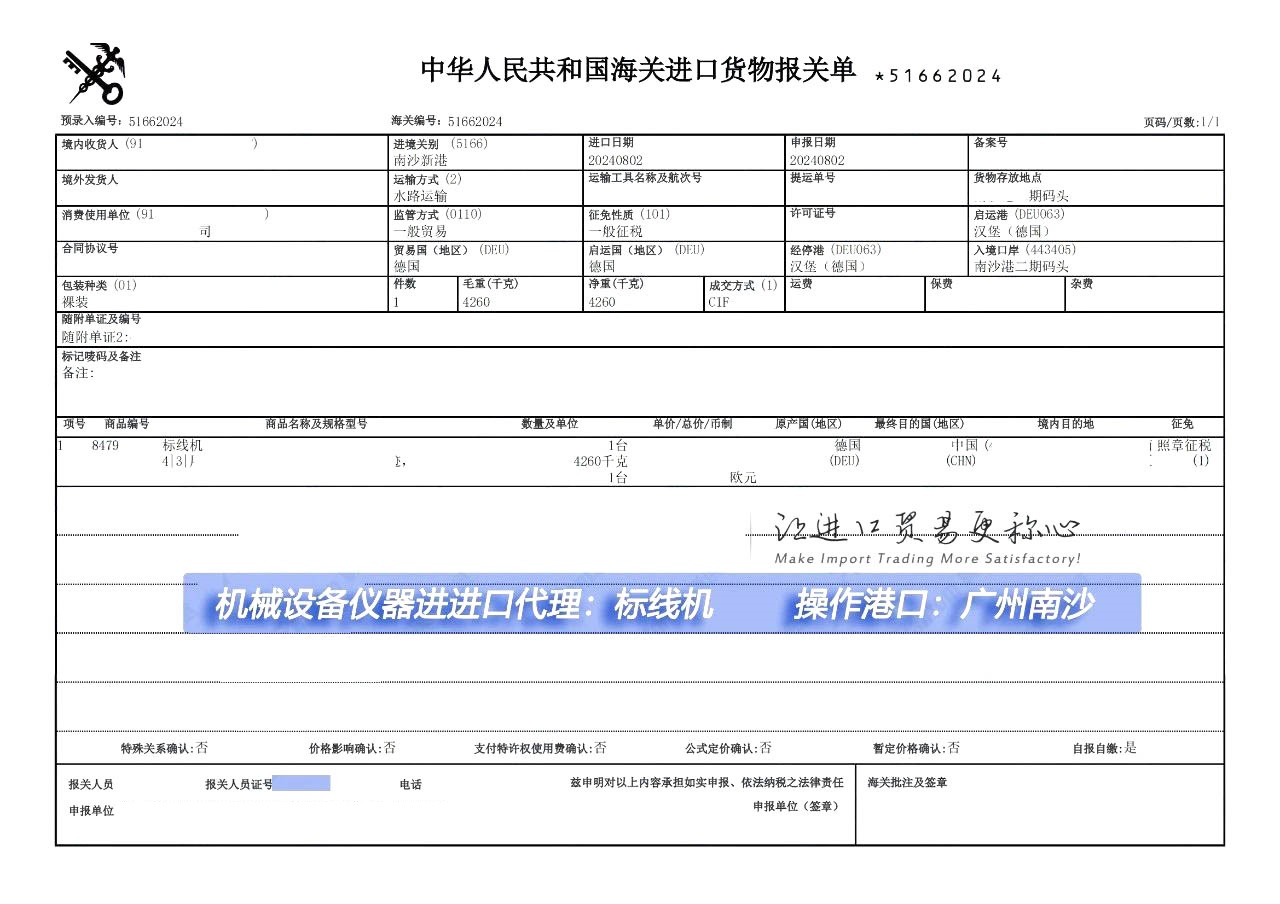Click the blue redacted box beside 报关人员证号

click(x=301, y=784)
